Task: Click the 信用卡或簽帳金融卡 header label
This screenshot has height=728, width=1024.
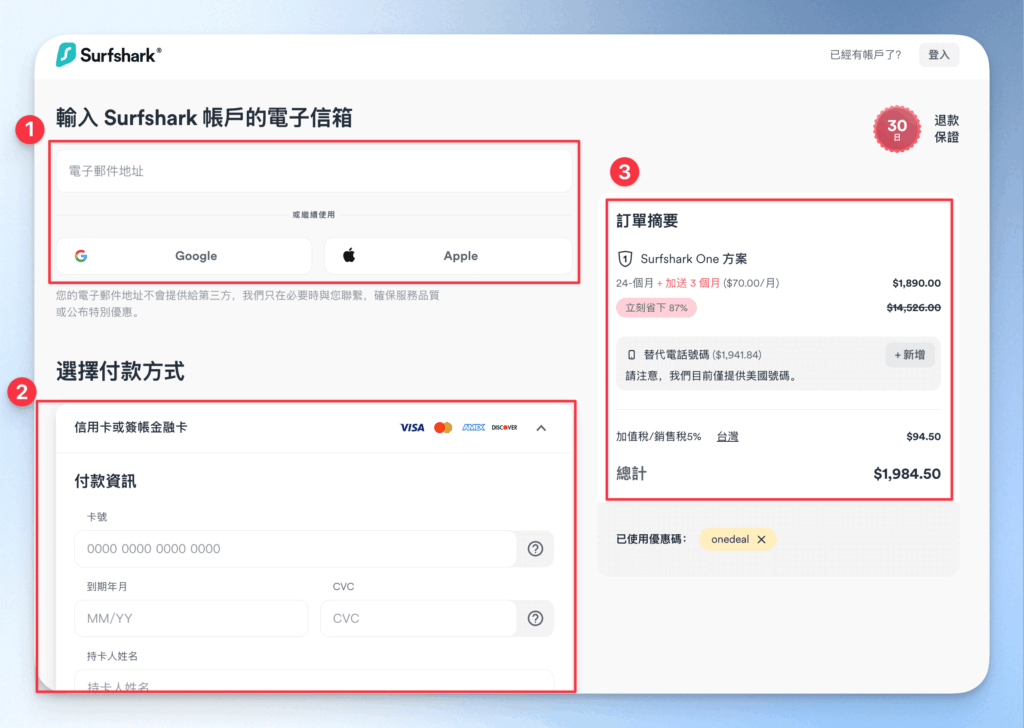Action: (131, 428)
